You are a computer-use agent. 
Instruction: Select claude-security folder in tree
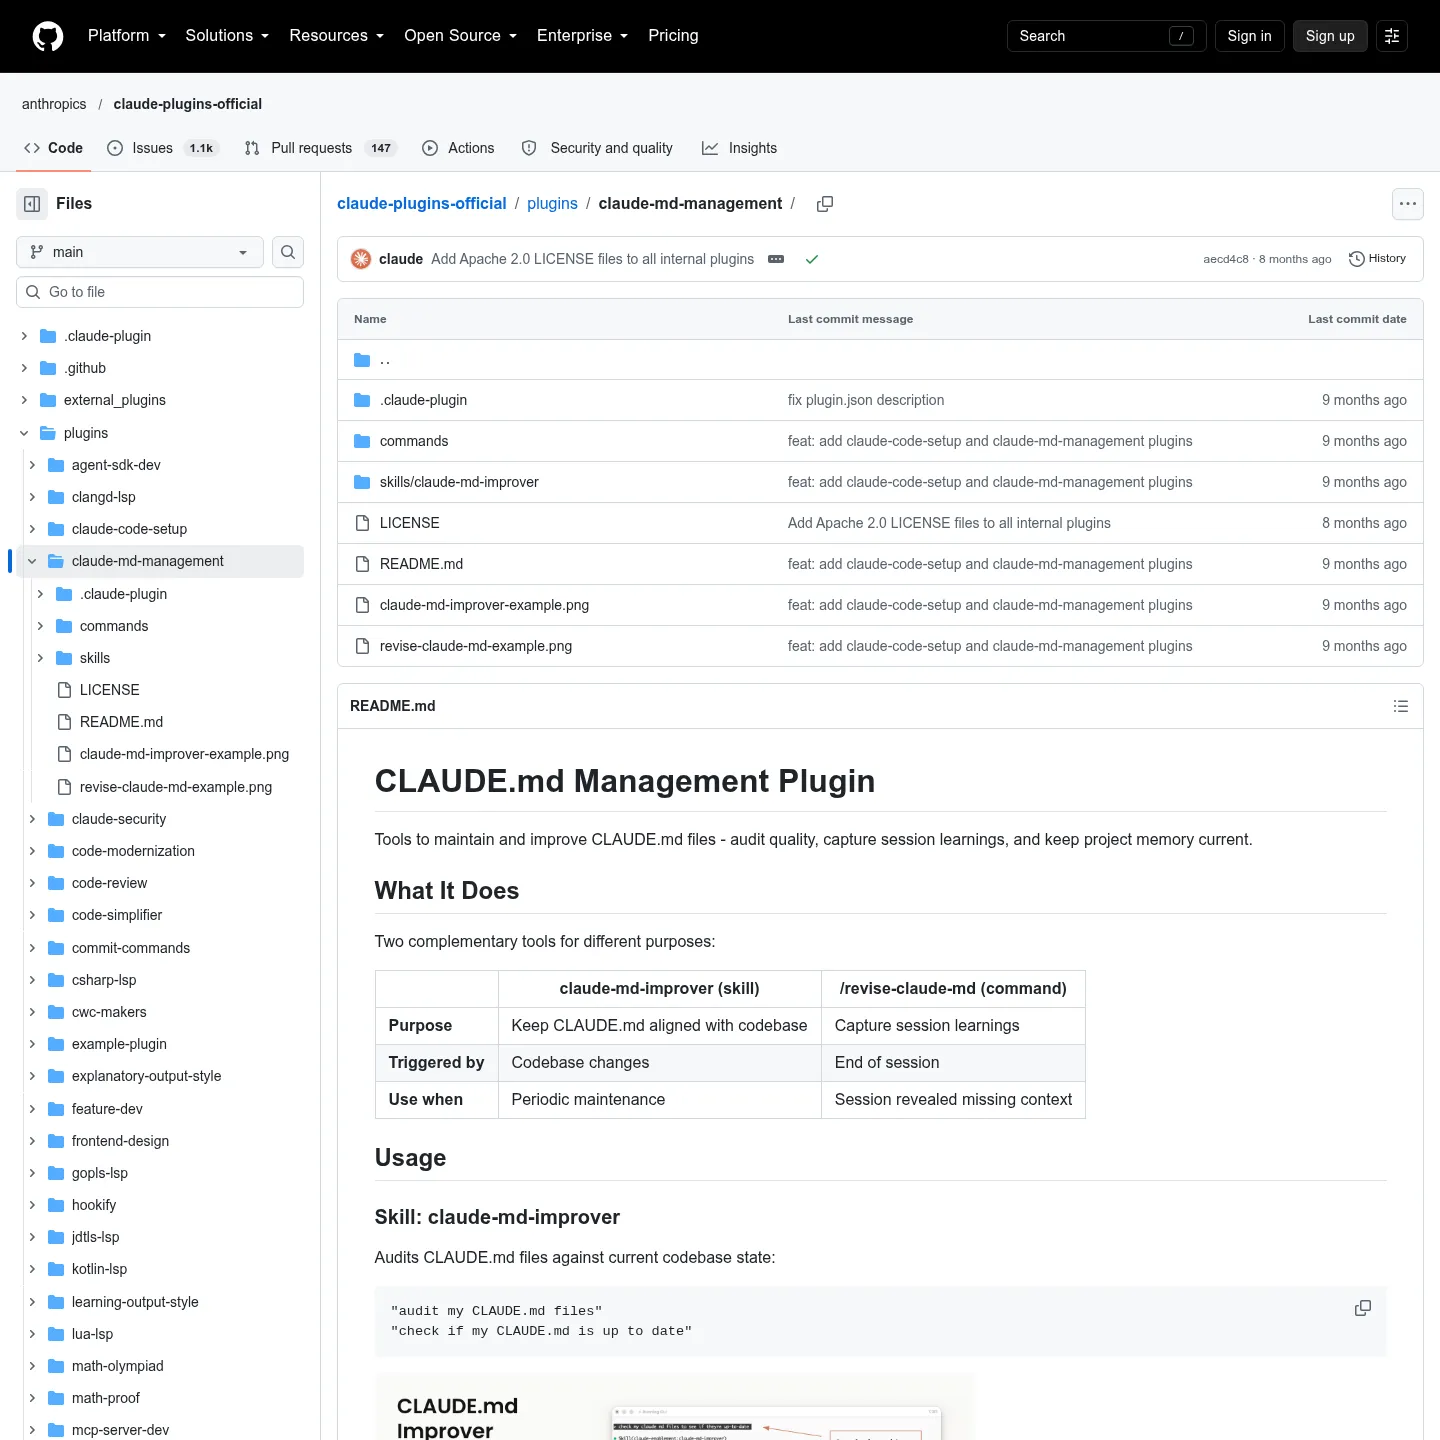[119, 819]
